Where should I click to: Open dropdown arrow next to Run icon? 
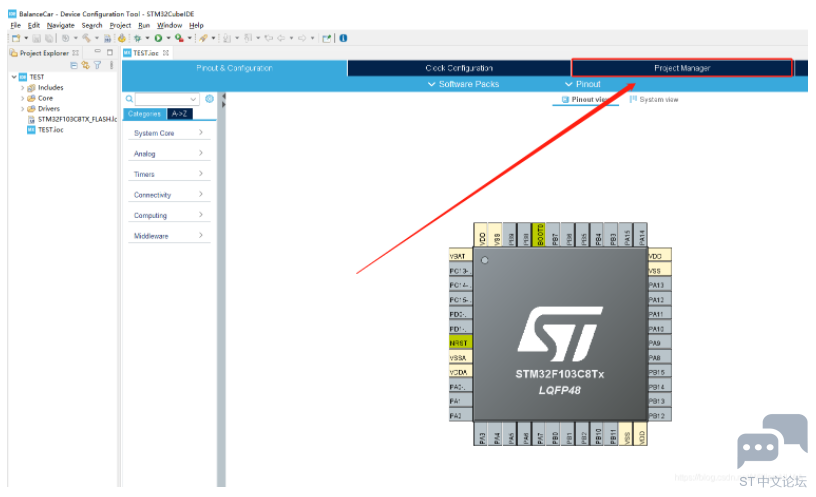pos(168,38)
